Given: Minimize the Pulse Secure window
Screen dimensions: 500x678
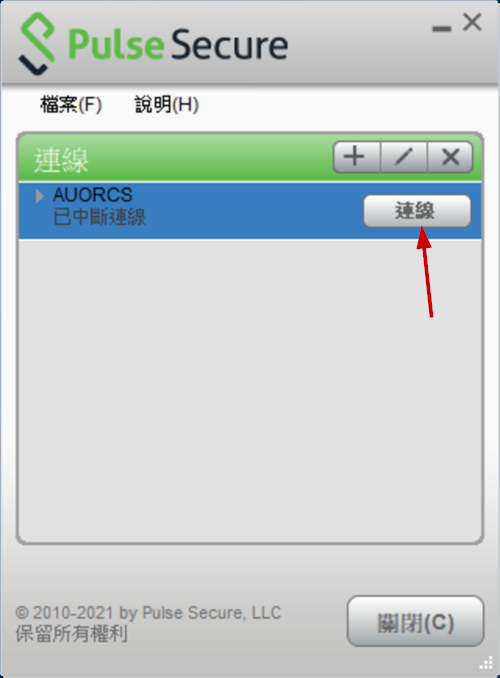Looking at the screenshot, I should tap(442, 29).
